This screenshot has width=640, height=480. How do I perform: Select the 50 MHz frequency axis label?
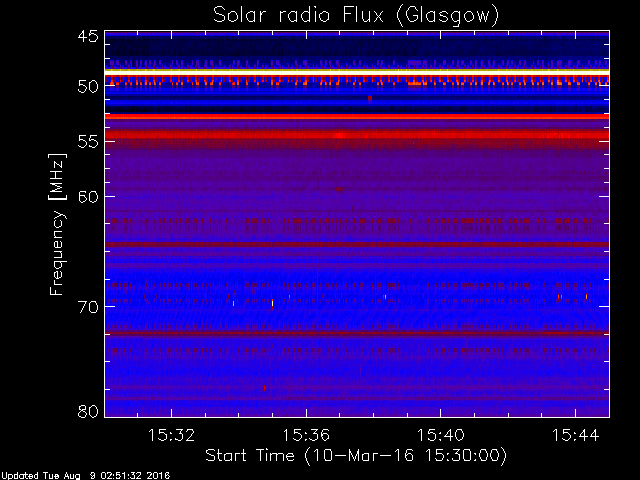tap(88, 86)
